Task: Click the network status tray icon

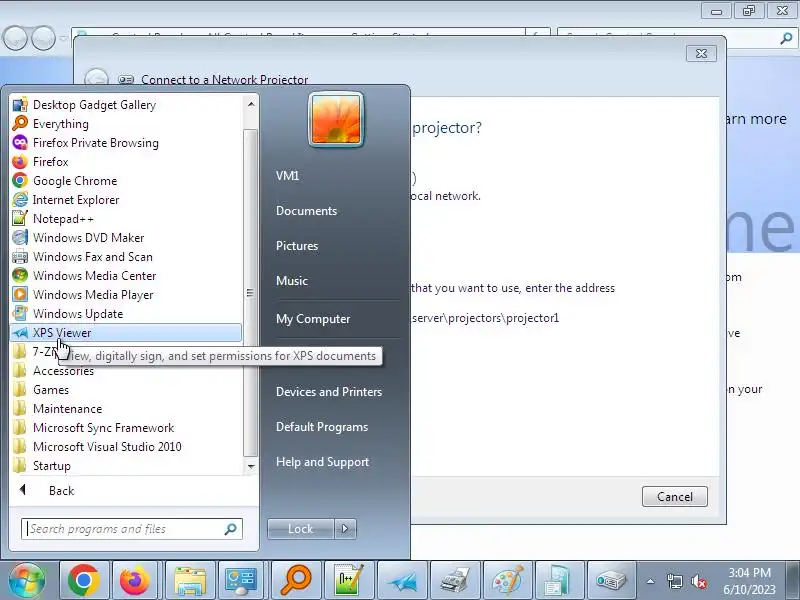Action: point(674,581)
